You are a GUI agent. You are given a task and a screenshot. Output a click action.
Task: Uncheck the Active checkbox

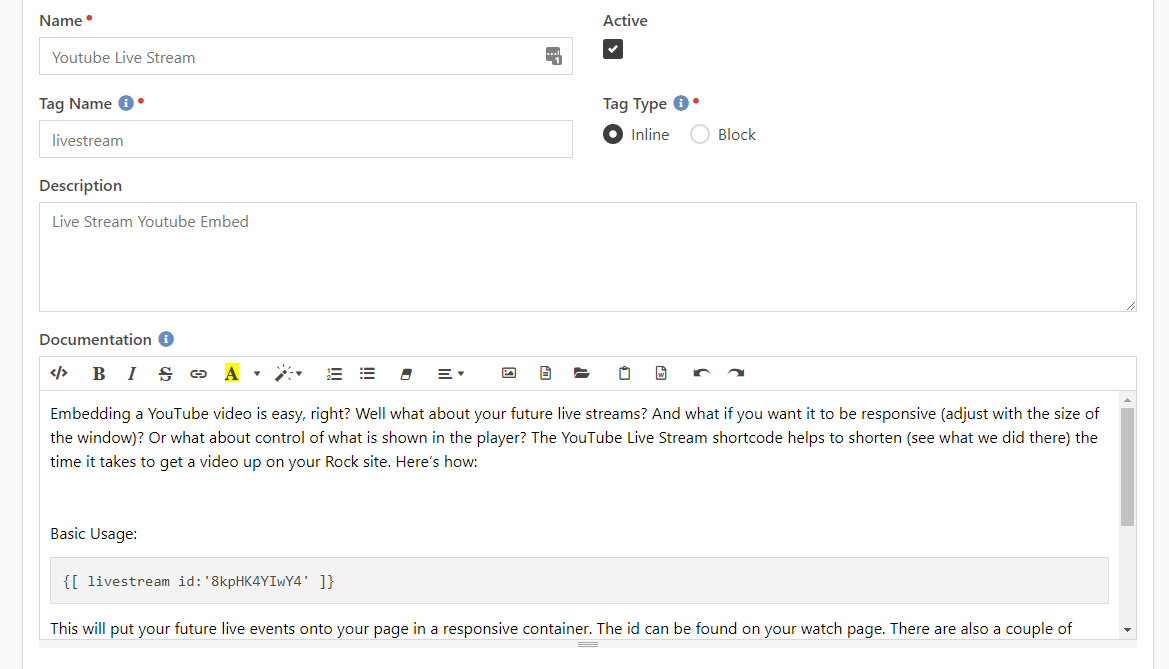coord(613,49)
